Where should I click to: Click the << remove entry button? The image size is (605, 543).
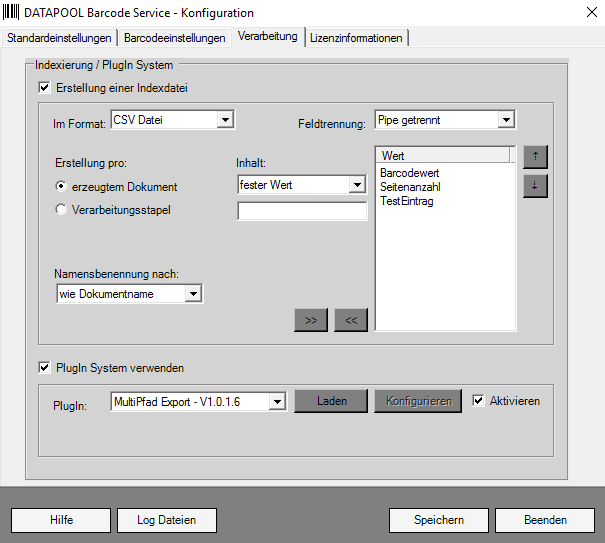[x=351, y=319]
